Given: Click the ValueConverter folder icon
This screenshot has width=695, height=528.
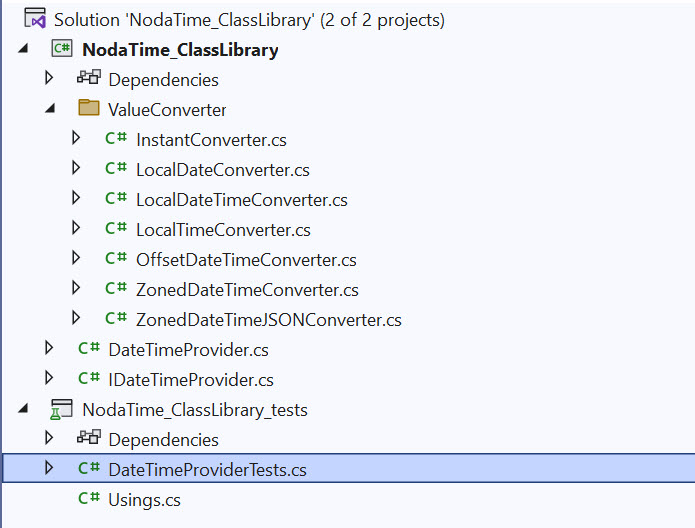Looking at the screenshot, I should click(89, 109).
